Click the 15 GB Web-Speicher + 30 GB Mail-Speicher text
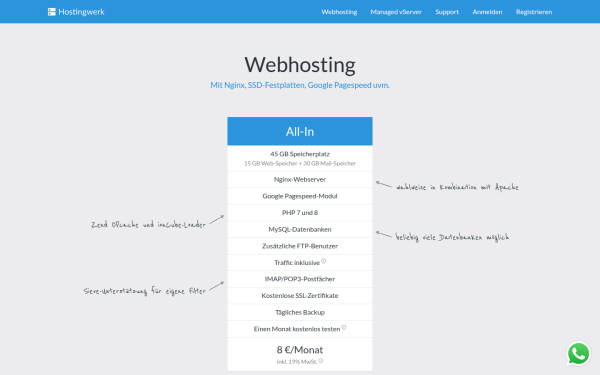600x375 pixels. (x=300, y=163)
